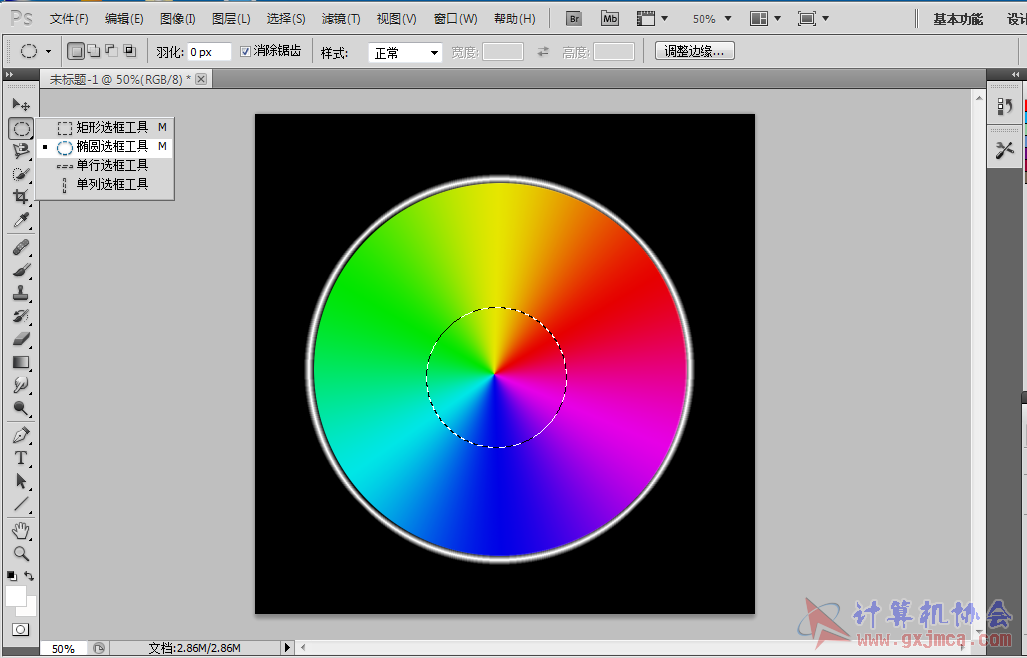Open the 帮助(H) menu
This screenshot has width=1027, height=658.
click(x=514, y=19)
